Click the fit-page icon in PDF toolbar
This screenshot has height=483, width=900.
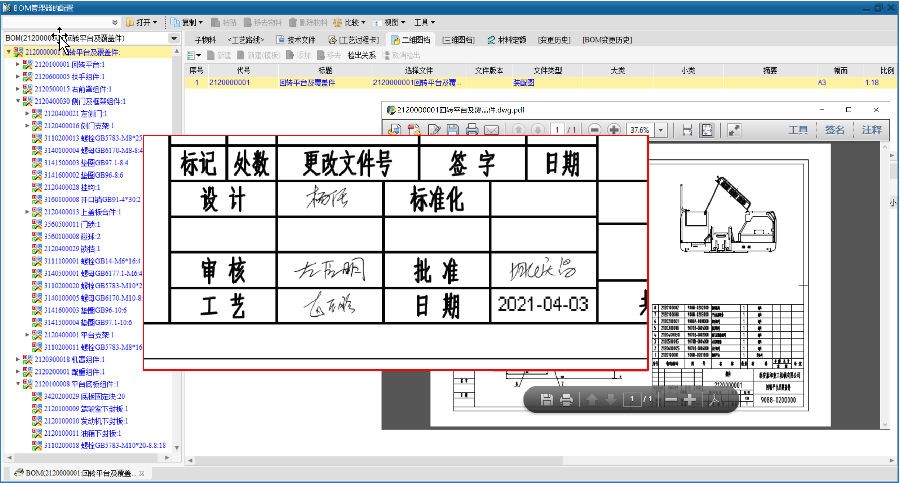707,130
